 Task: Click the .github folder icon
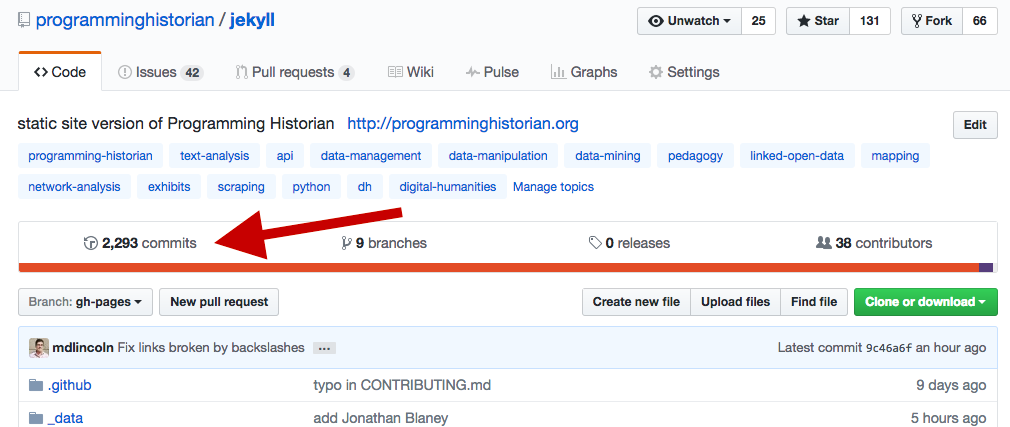(x=36, y=385)
